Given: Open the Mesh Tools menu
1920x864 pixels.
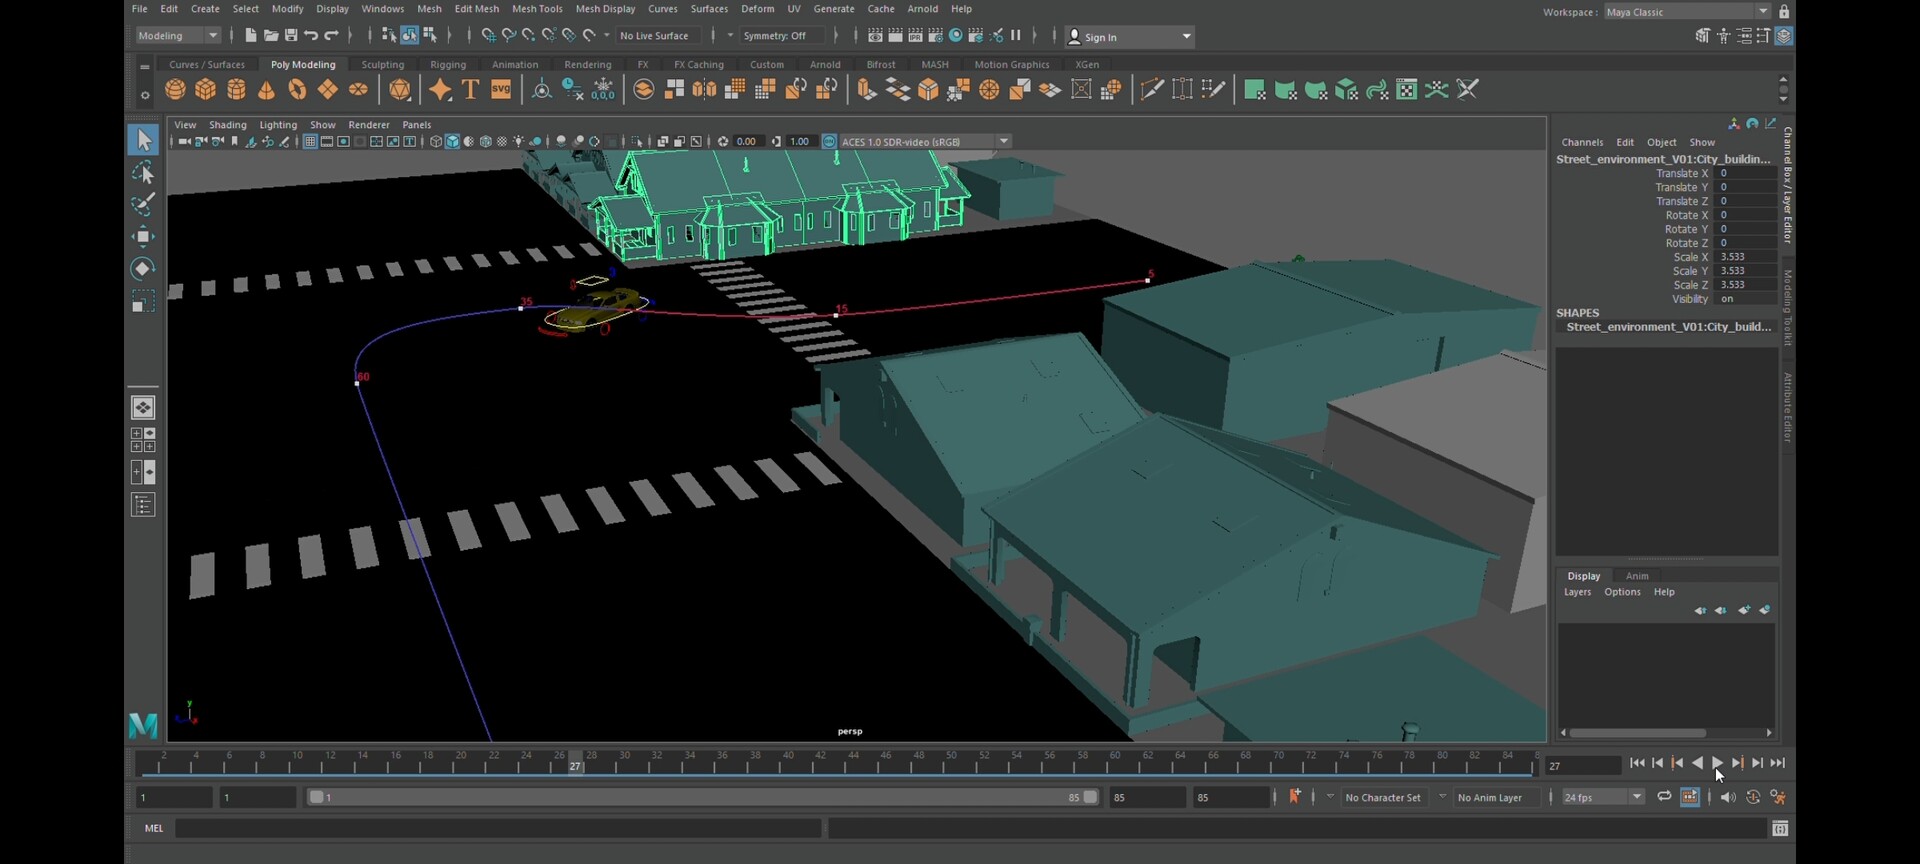Looking at the screenshot, I should (x=537, y=9).
